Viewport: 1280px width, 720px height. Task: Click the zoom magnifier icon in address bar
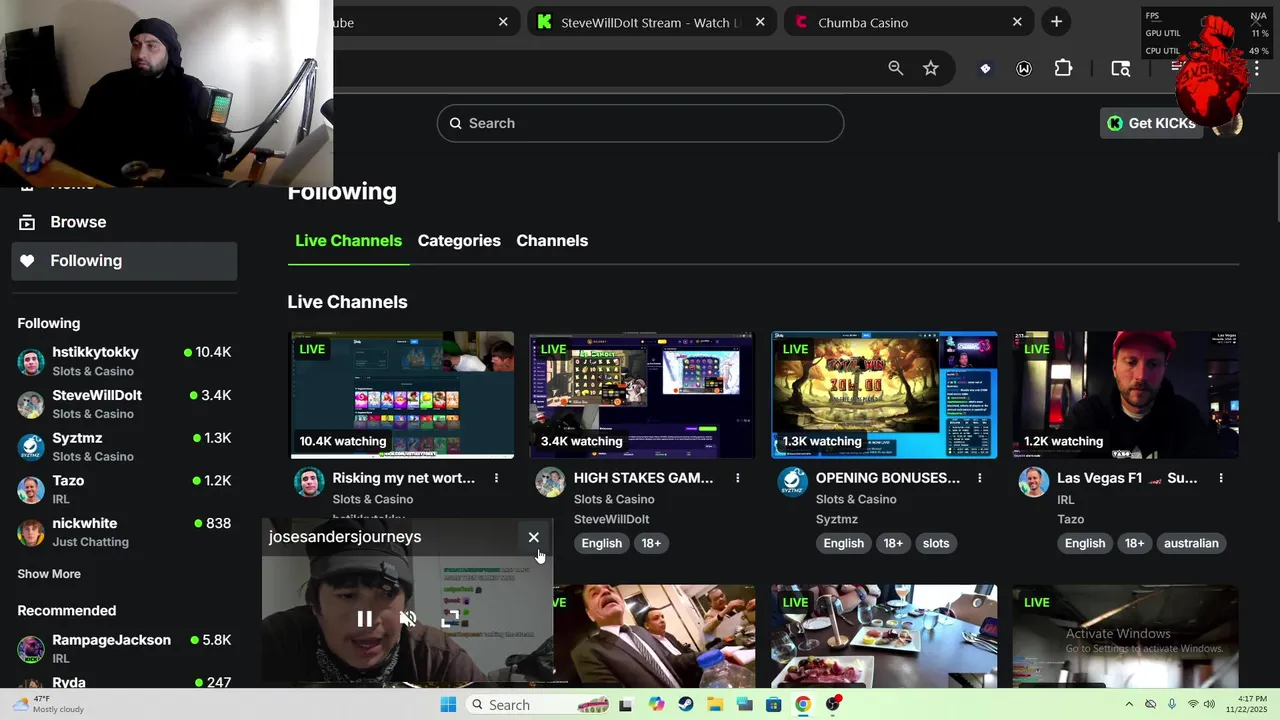(x=895, y=68)
